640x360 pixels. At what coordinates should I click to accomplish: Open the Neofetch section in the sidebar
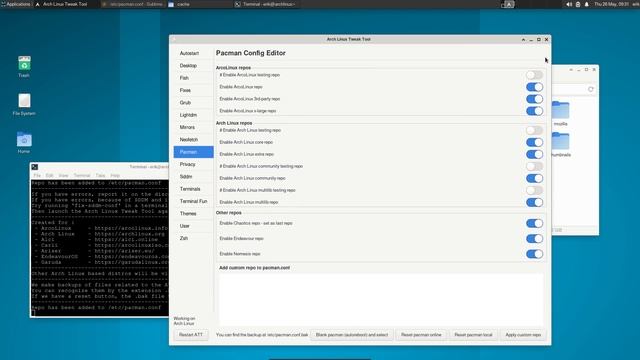point(193,140)
